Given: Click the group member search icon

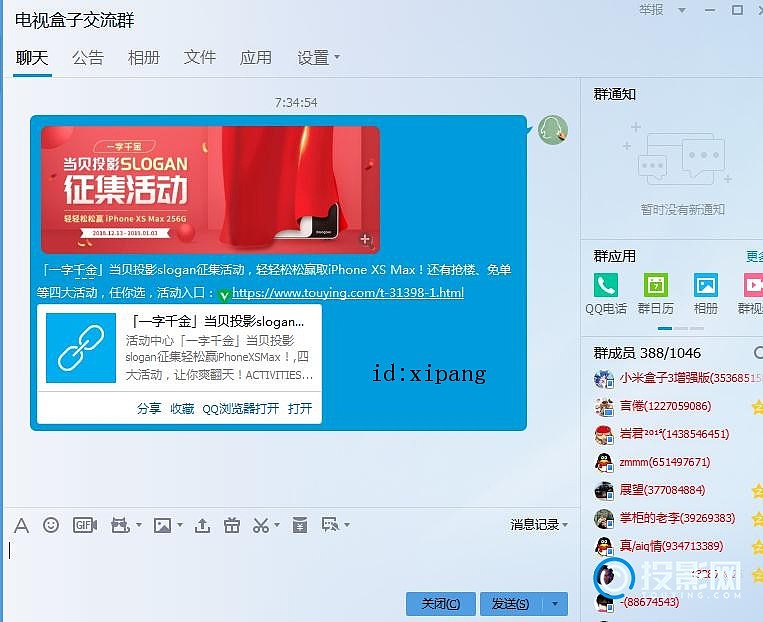Looking at the screenshot, I should click(758, 352).
